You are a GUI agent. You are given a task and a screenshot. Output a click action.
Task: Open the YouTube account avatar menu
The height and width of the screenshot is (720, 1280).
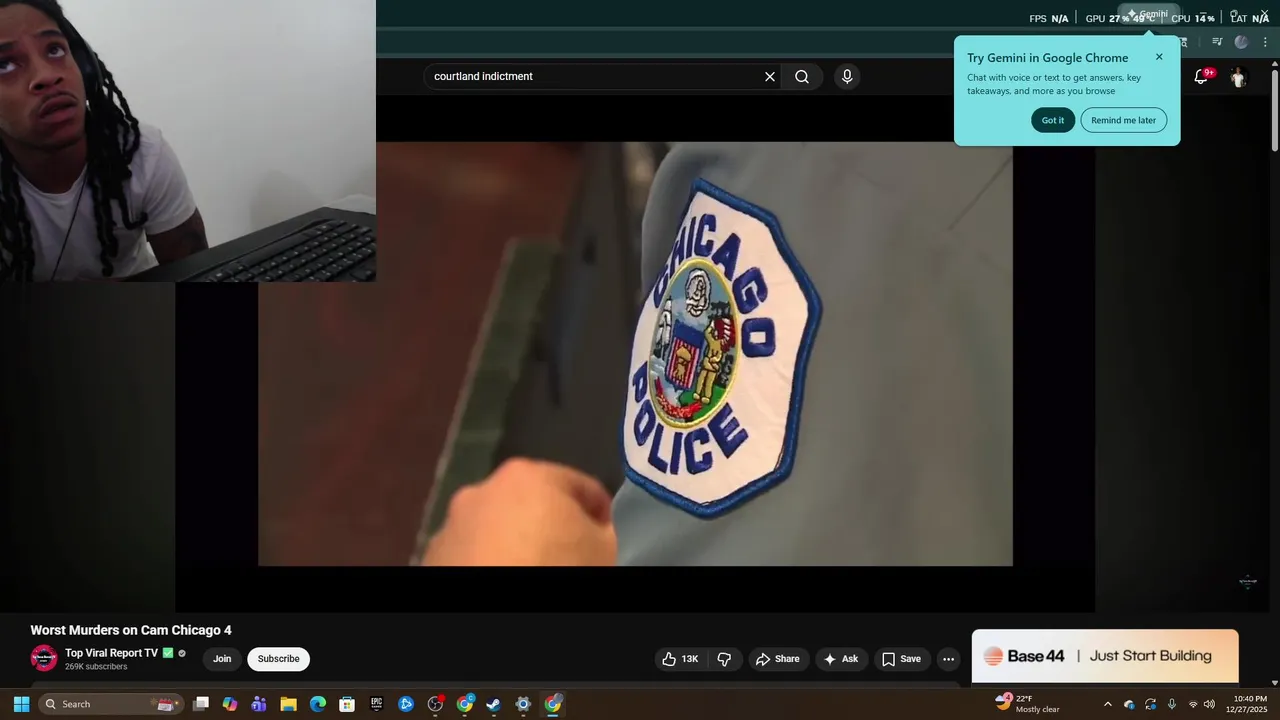[1238, 77]
